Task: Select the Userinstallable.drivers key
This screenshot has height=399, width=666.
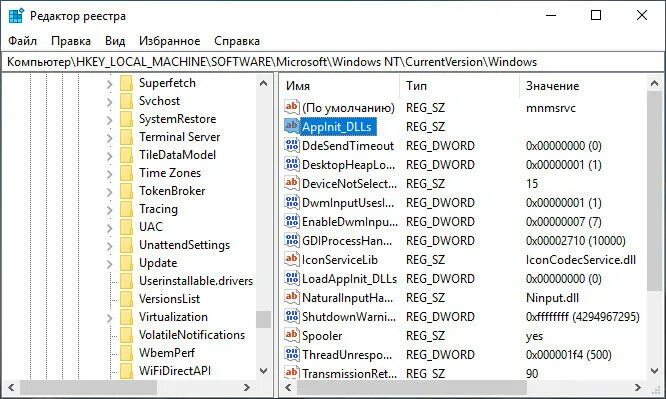Action: click(x=196, y=281)
